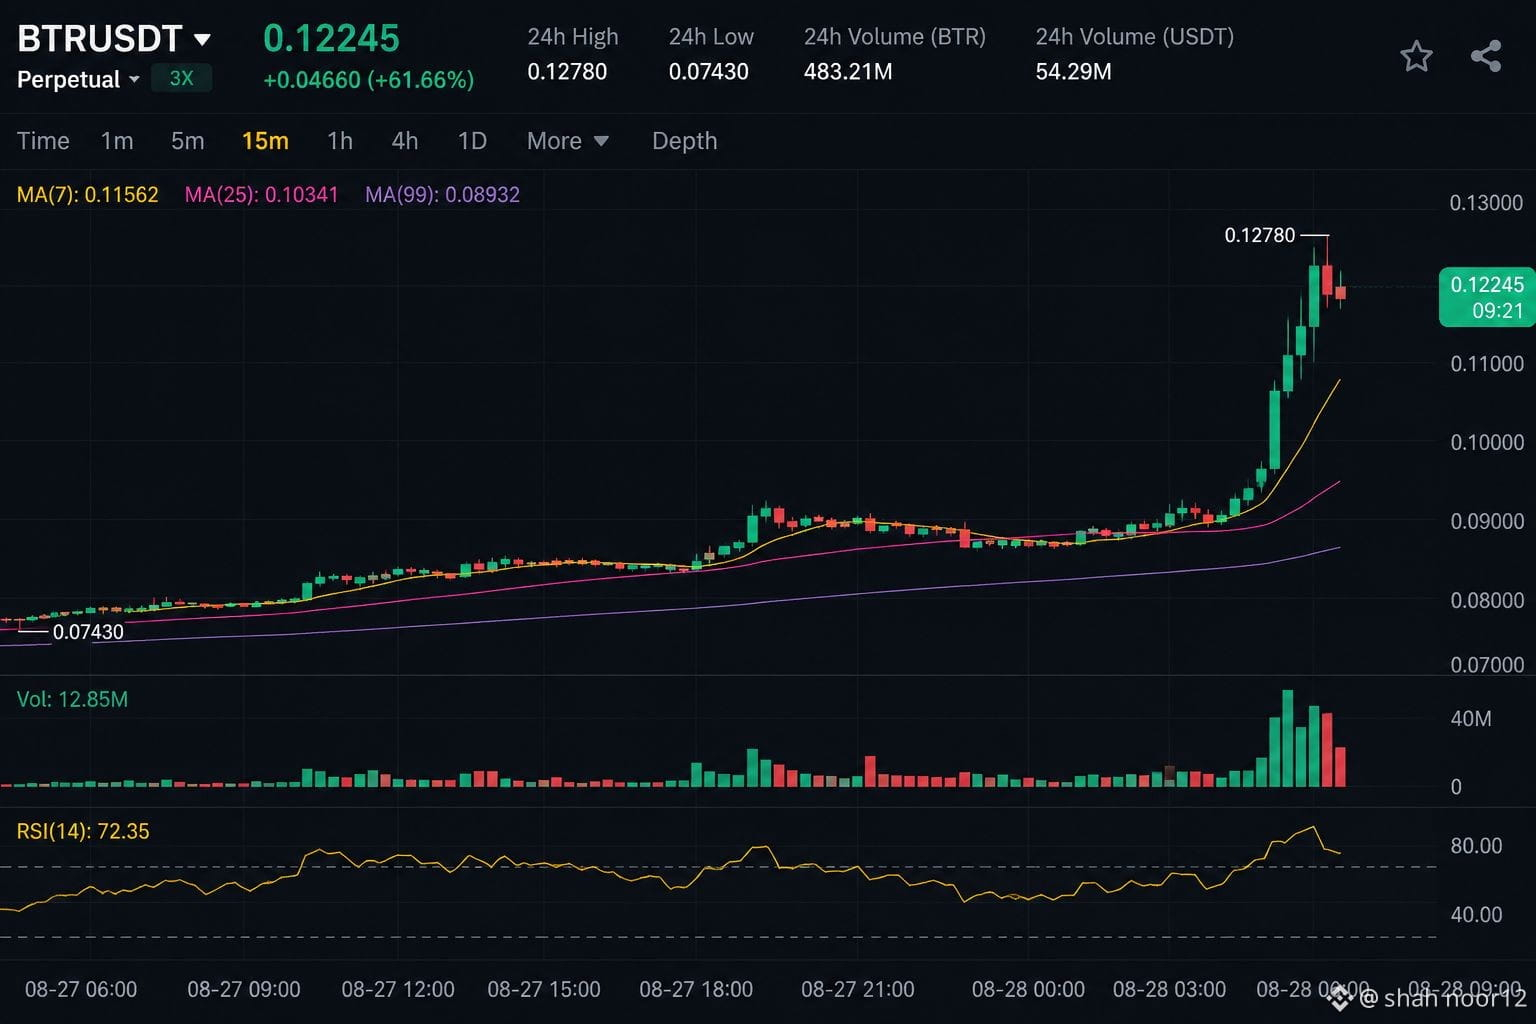Click the 0.13000 price axis label
Image resolution: width=1536 pixels, height=1024 pixels.
pos(1486,203)
